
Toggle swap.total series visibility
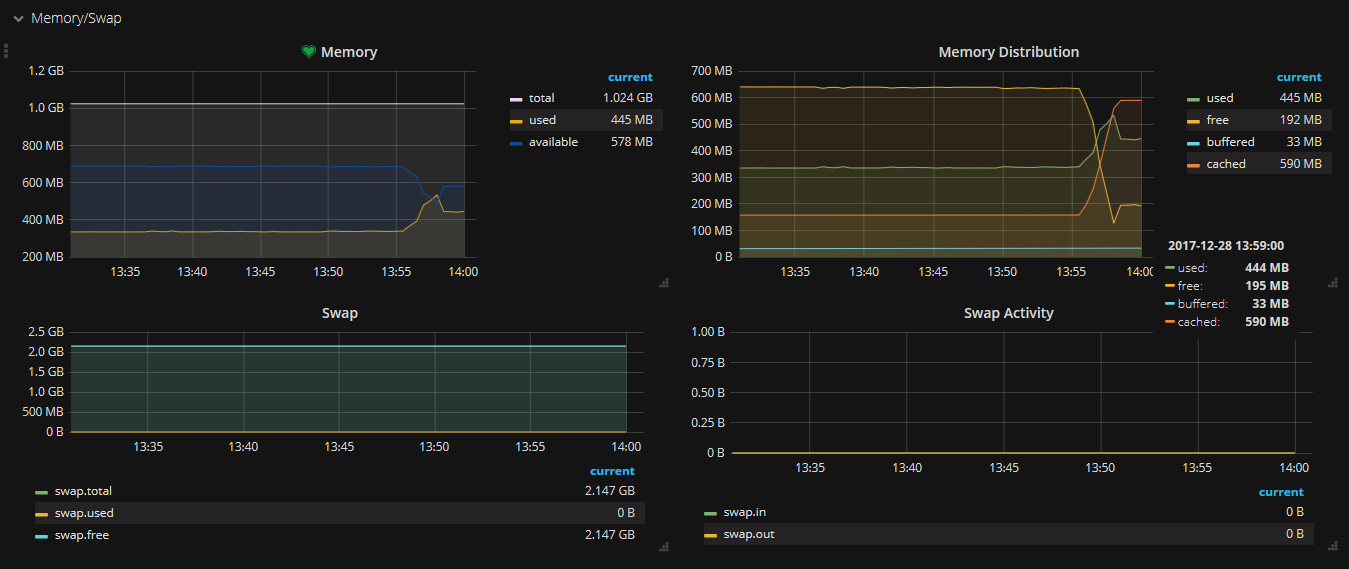pos(83,491)
